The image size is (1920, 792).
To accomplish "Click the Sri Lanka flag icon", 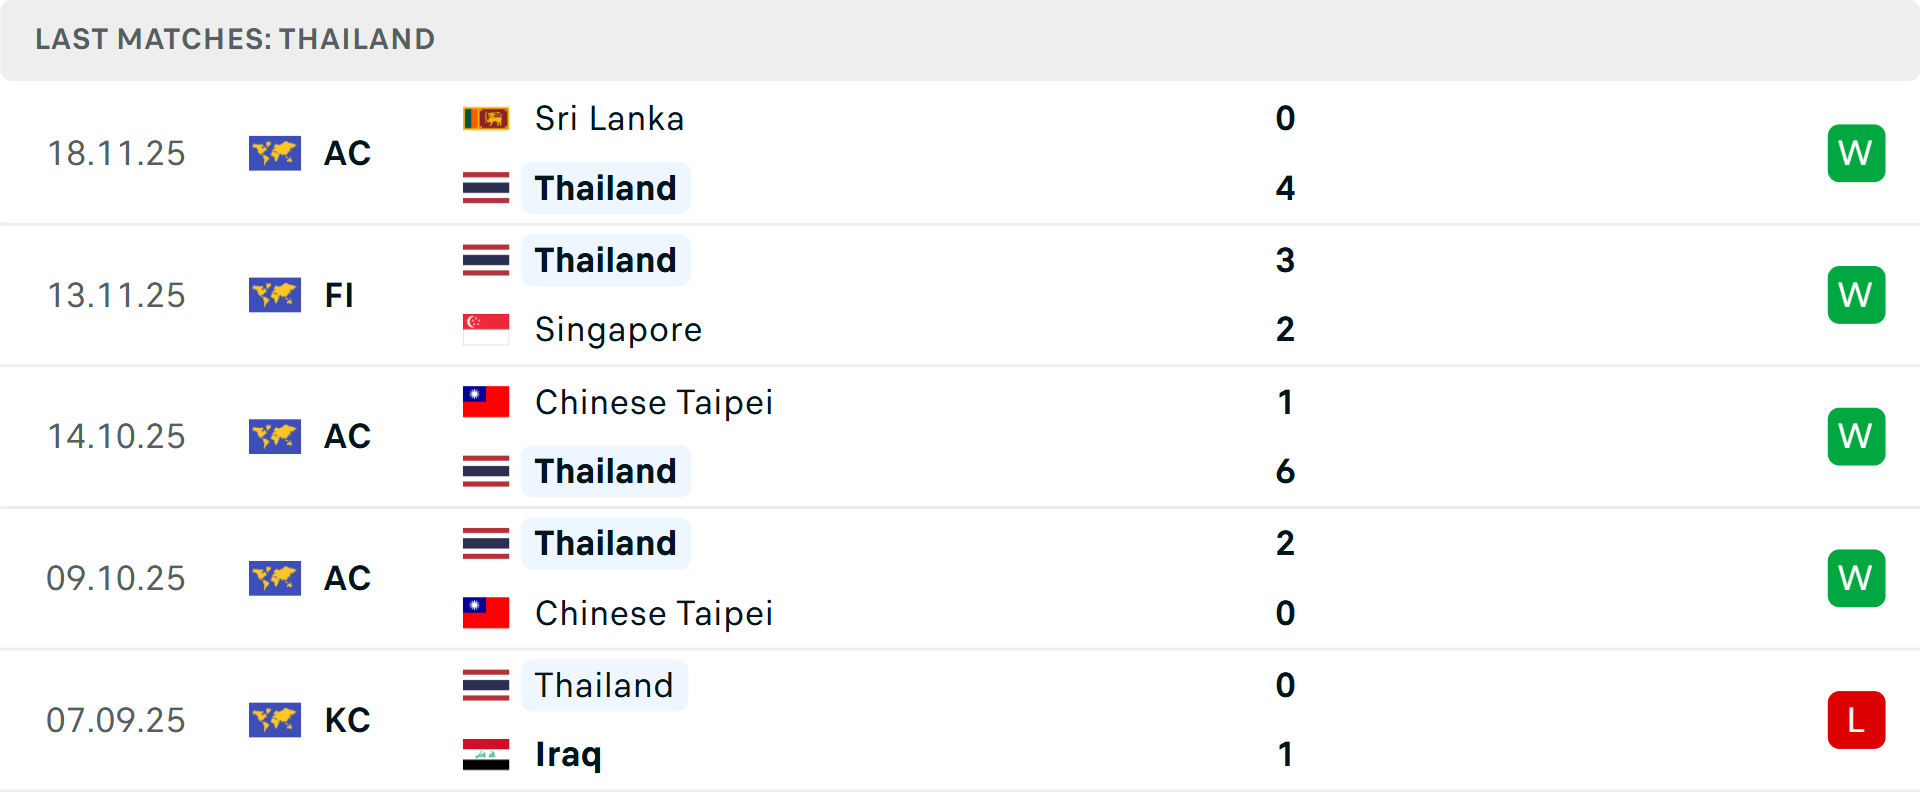I will 486,119.
